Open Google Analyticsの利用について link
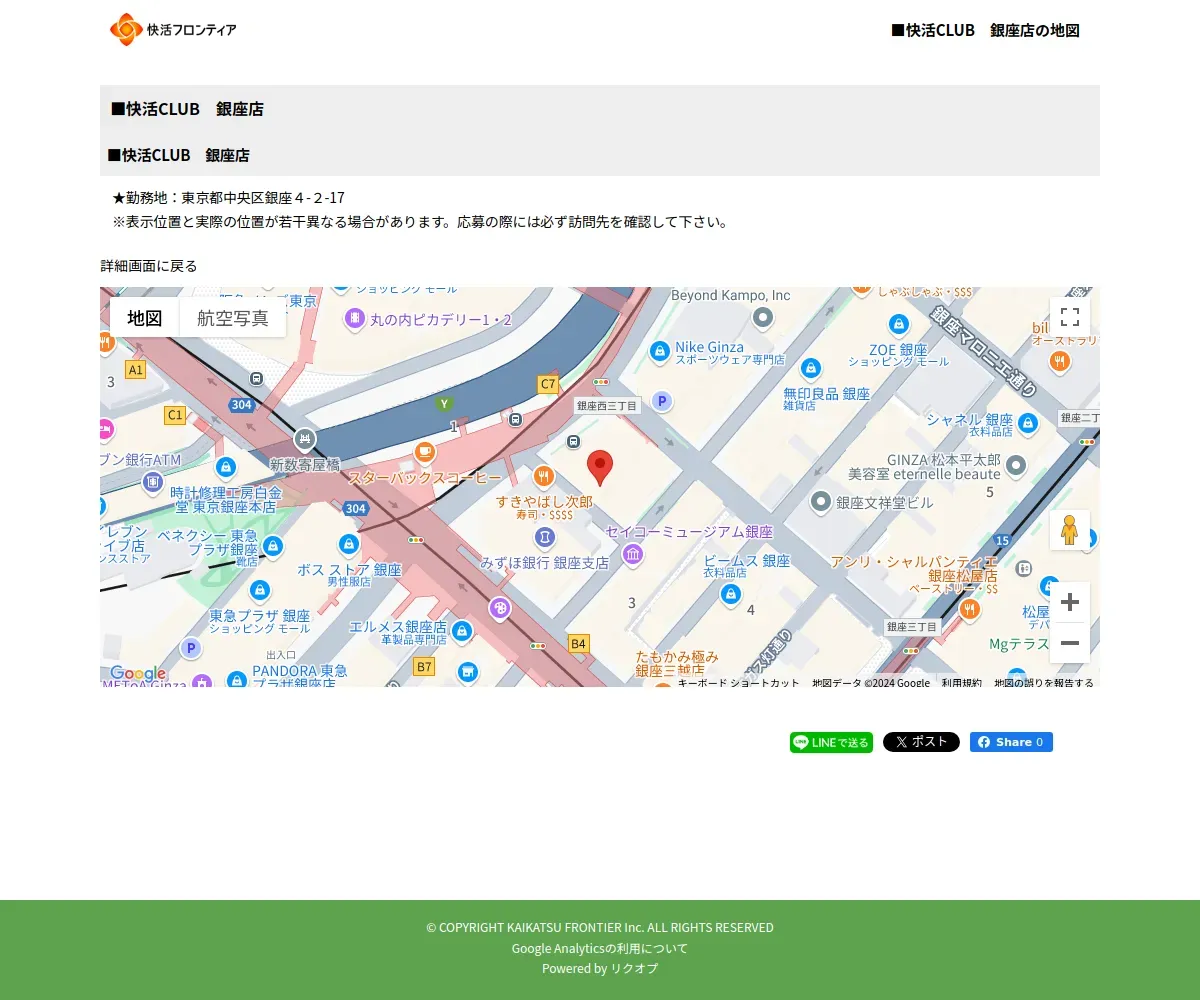Image resolution: width=1200 pixels, height=1000 pixels. point(600,948)
